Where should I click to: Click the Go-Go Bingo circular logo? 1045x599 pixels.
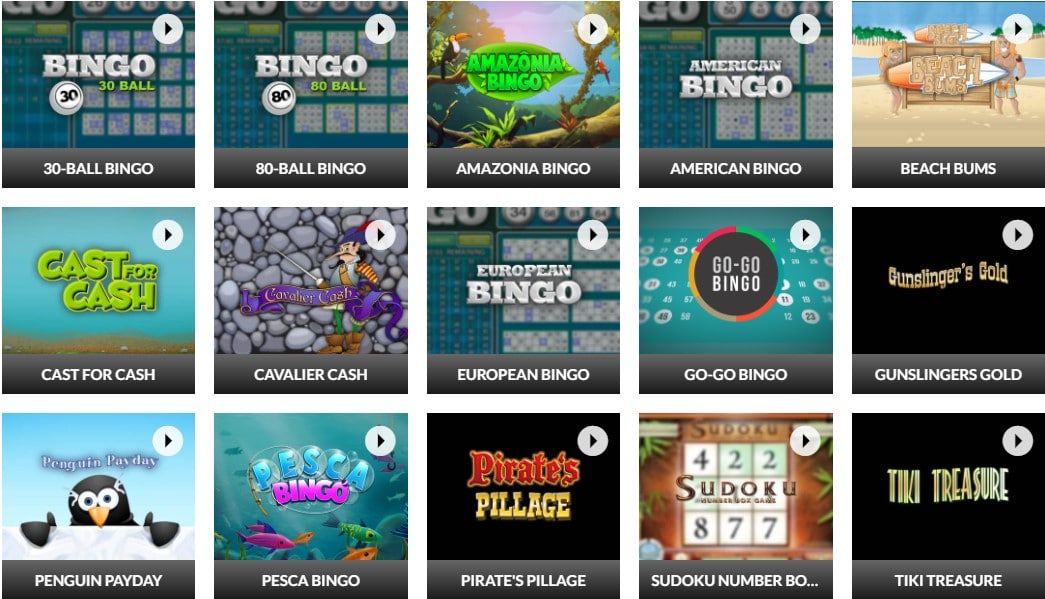pos(736,274)
